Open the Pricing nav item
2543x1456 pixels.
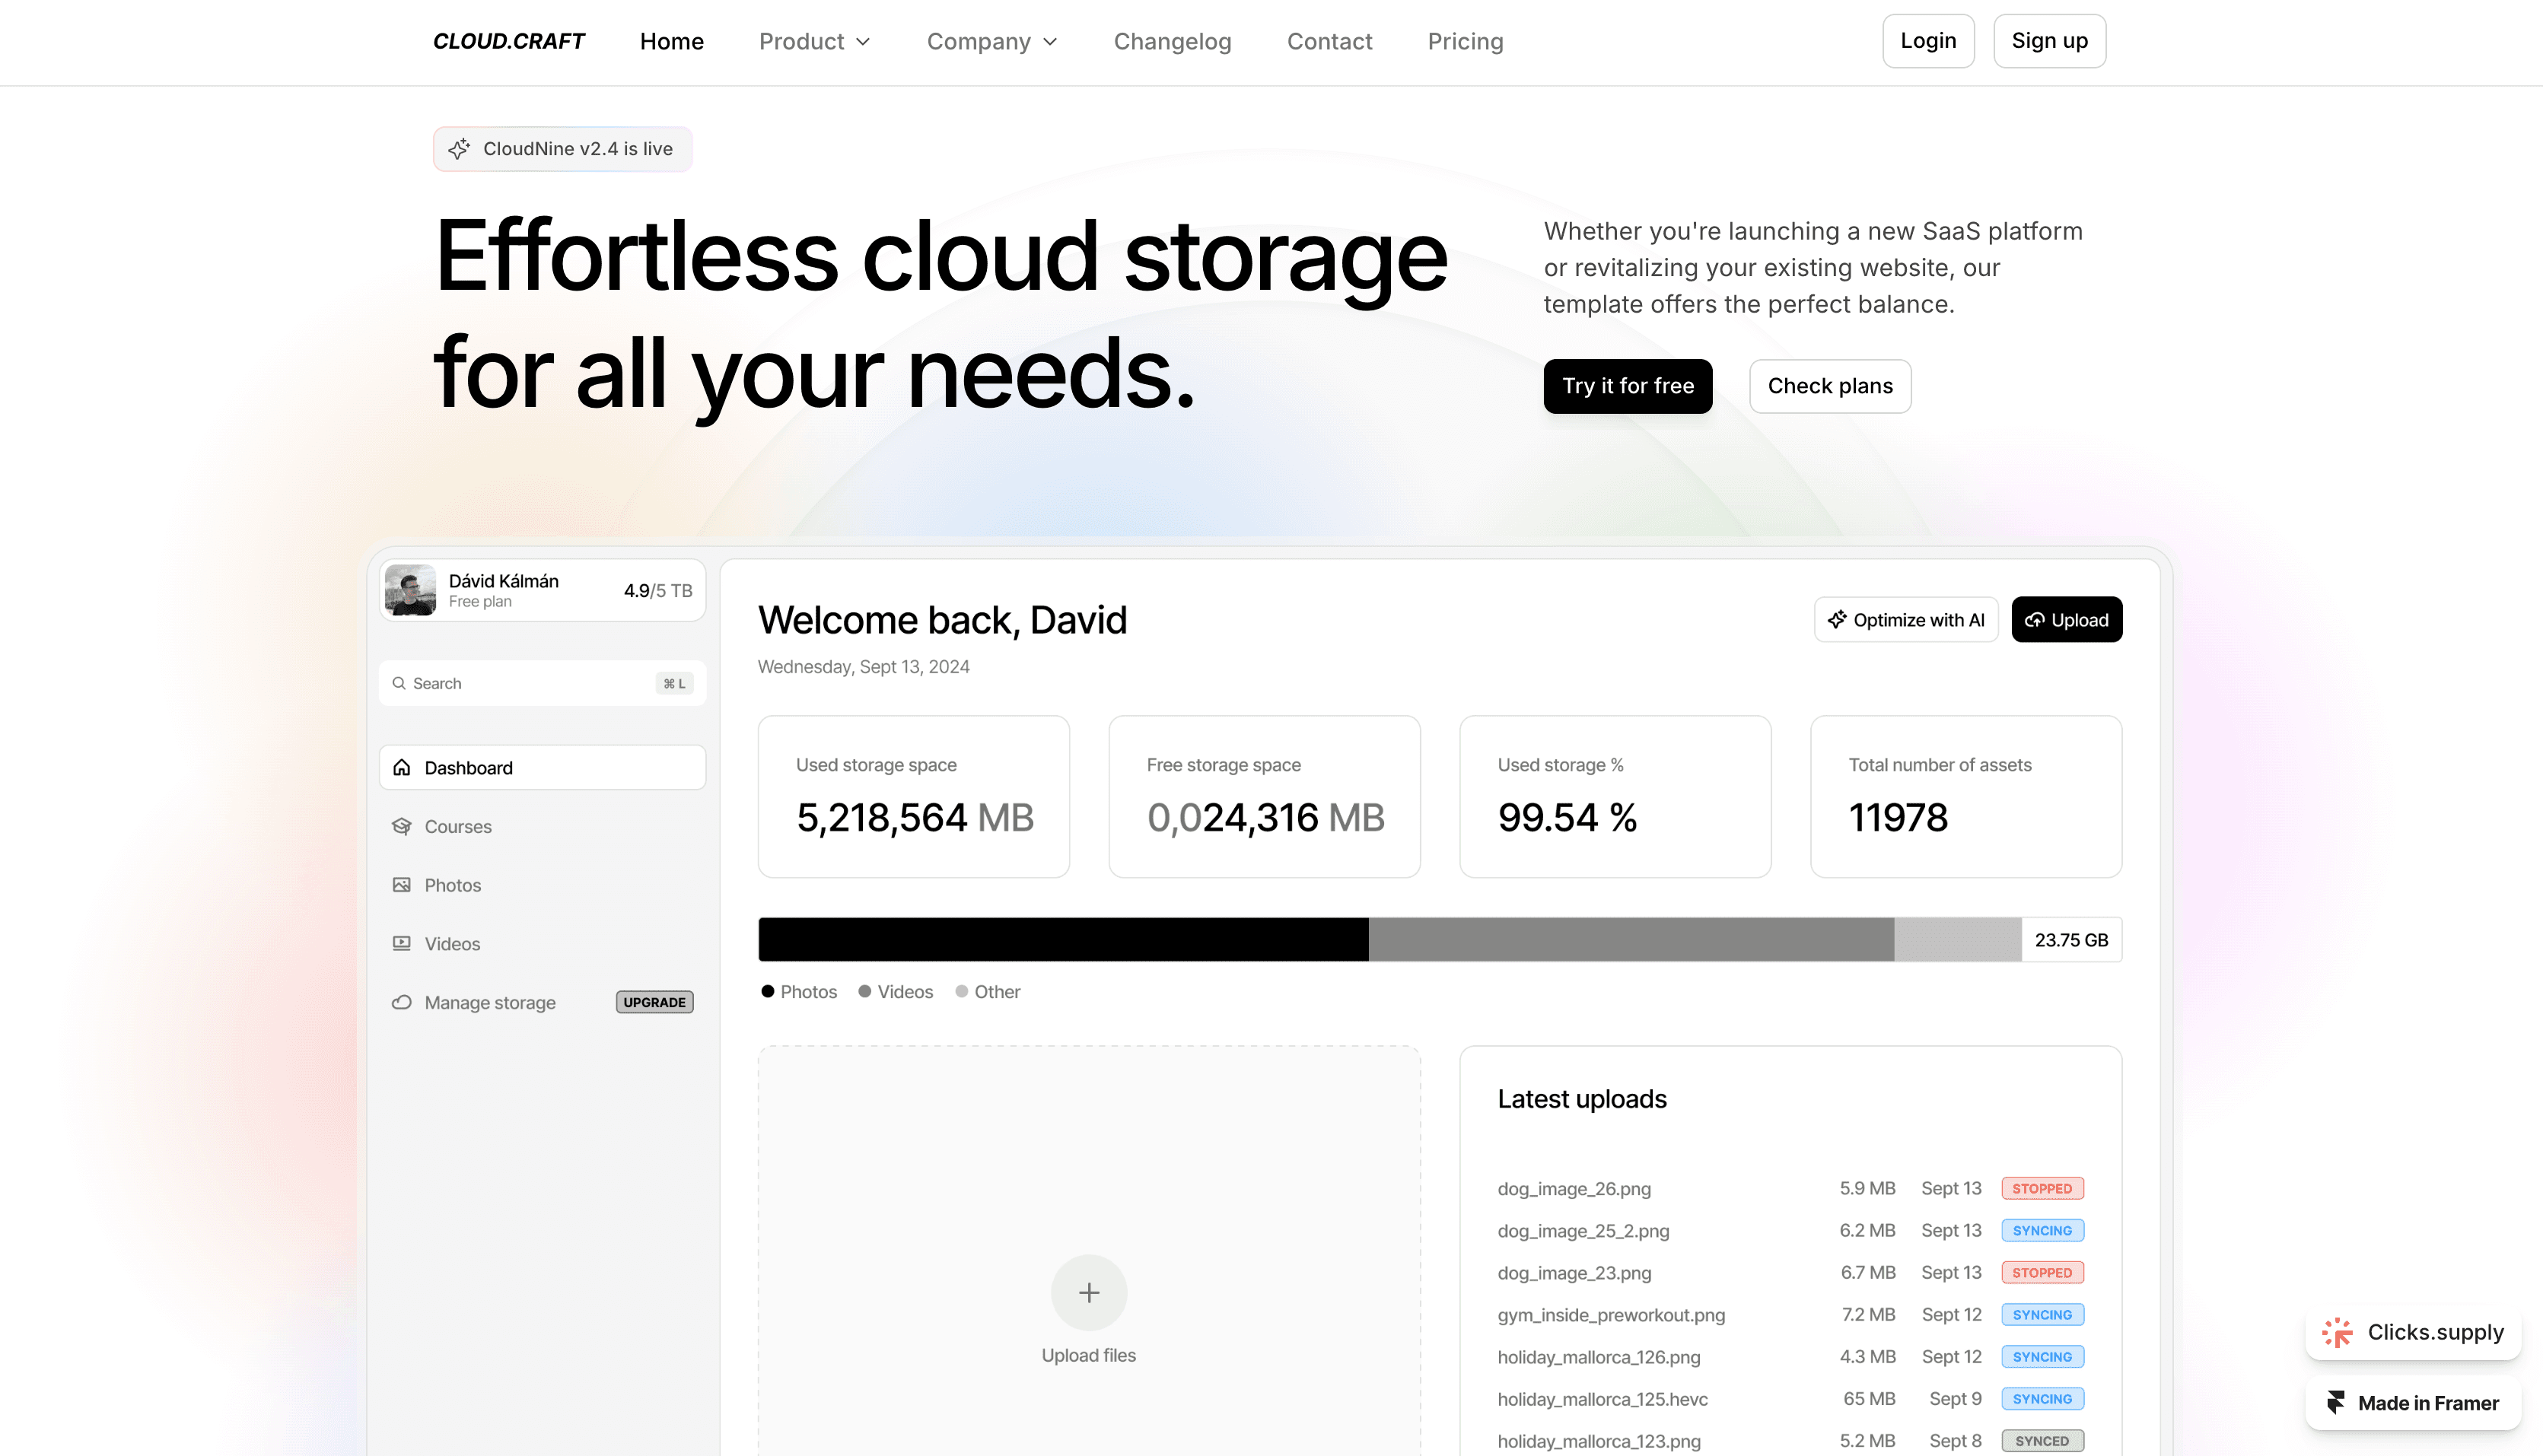[1465, 41]
